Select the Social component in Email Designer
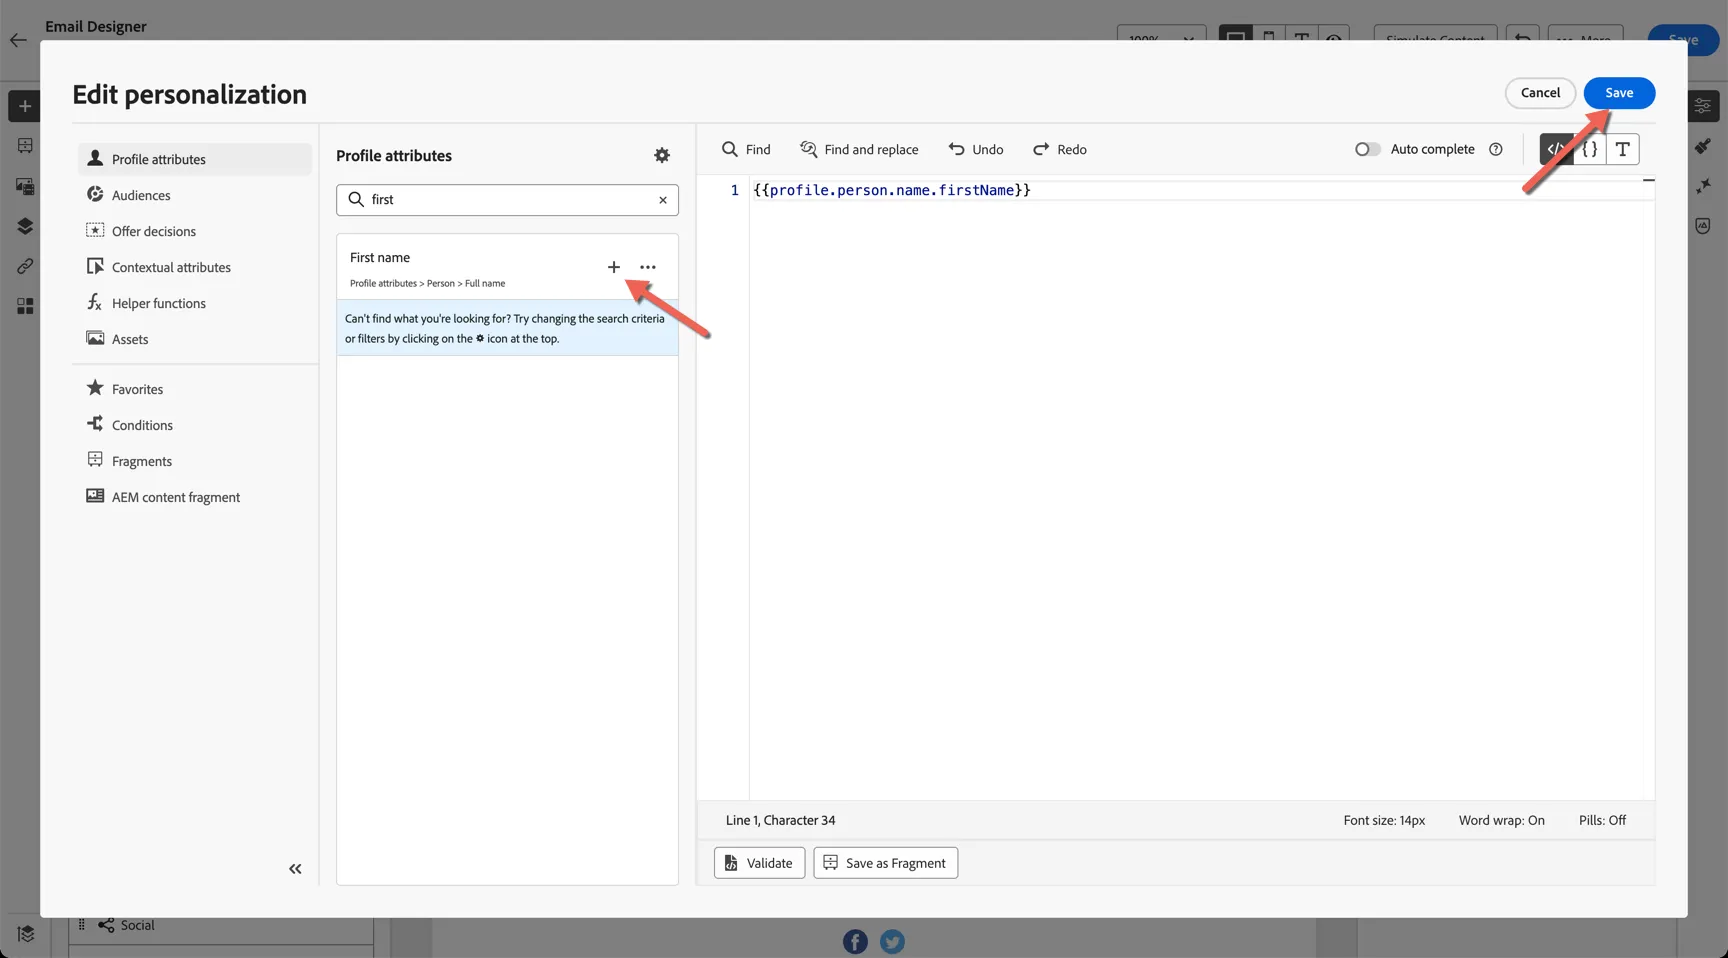 point(221,926)
